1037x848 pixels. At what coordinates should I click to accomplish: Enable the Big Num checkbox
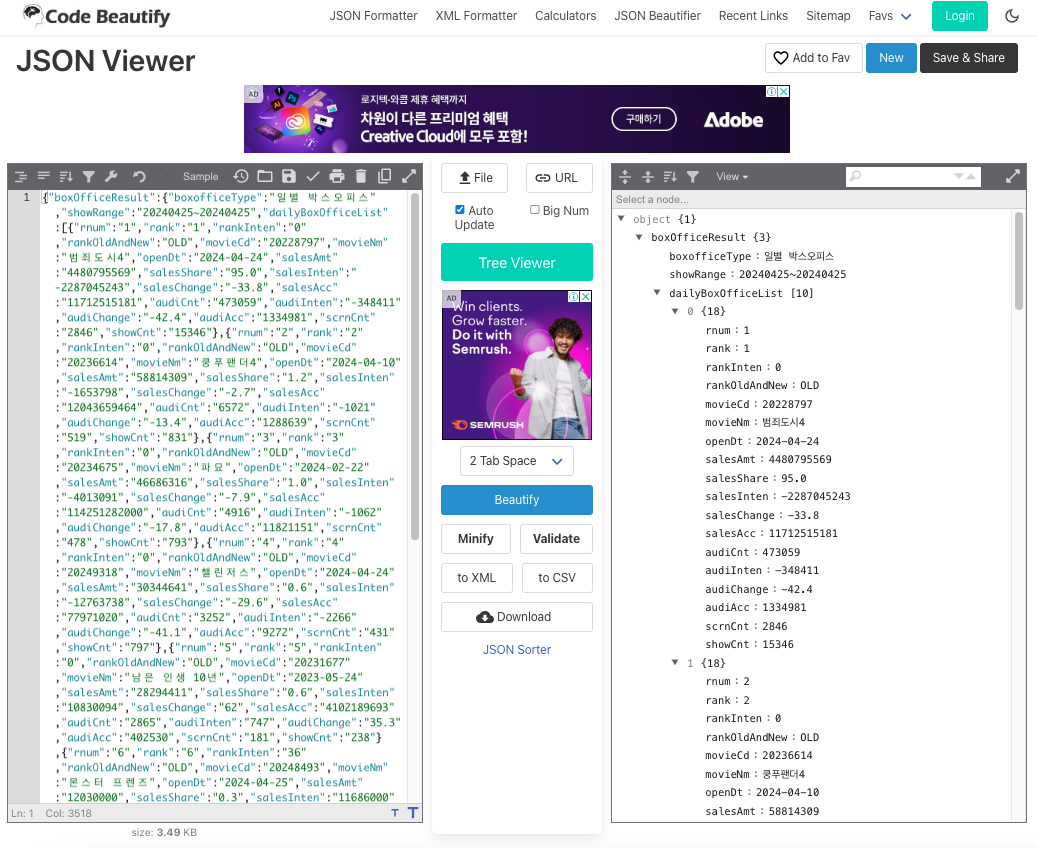(x=534, y=210)
